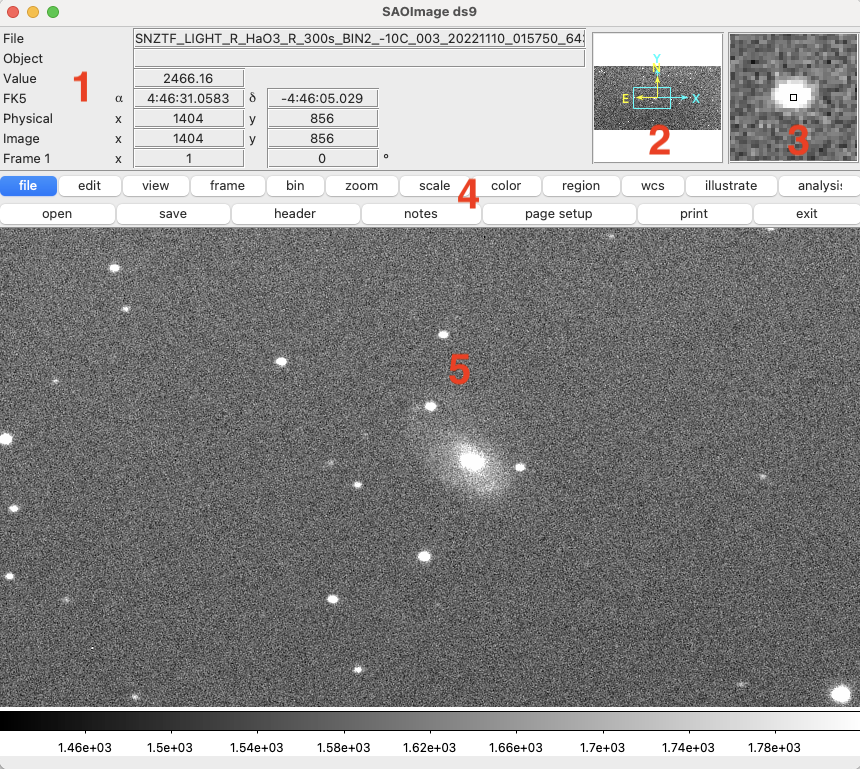Show the FITS header
This screenshot has width=860, height=769.
295,214
